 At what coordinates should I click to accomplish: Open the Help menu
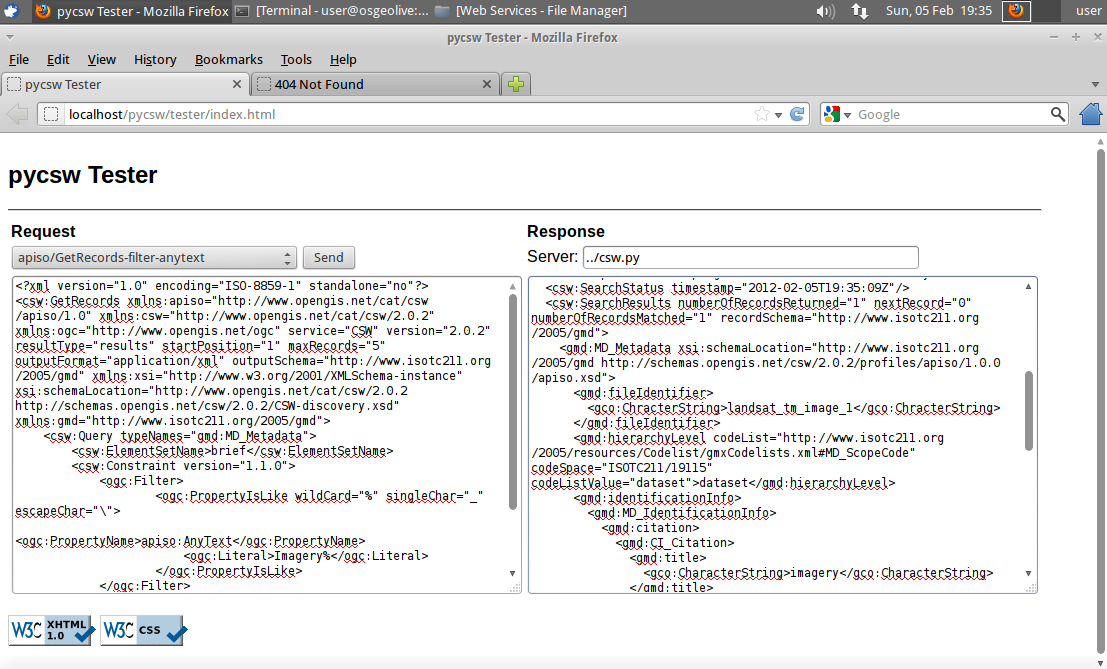coord(343,59)
